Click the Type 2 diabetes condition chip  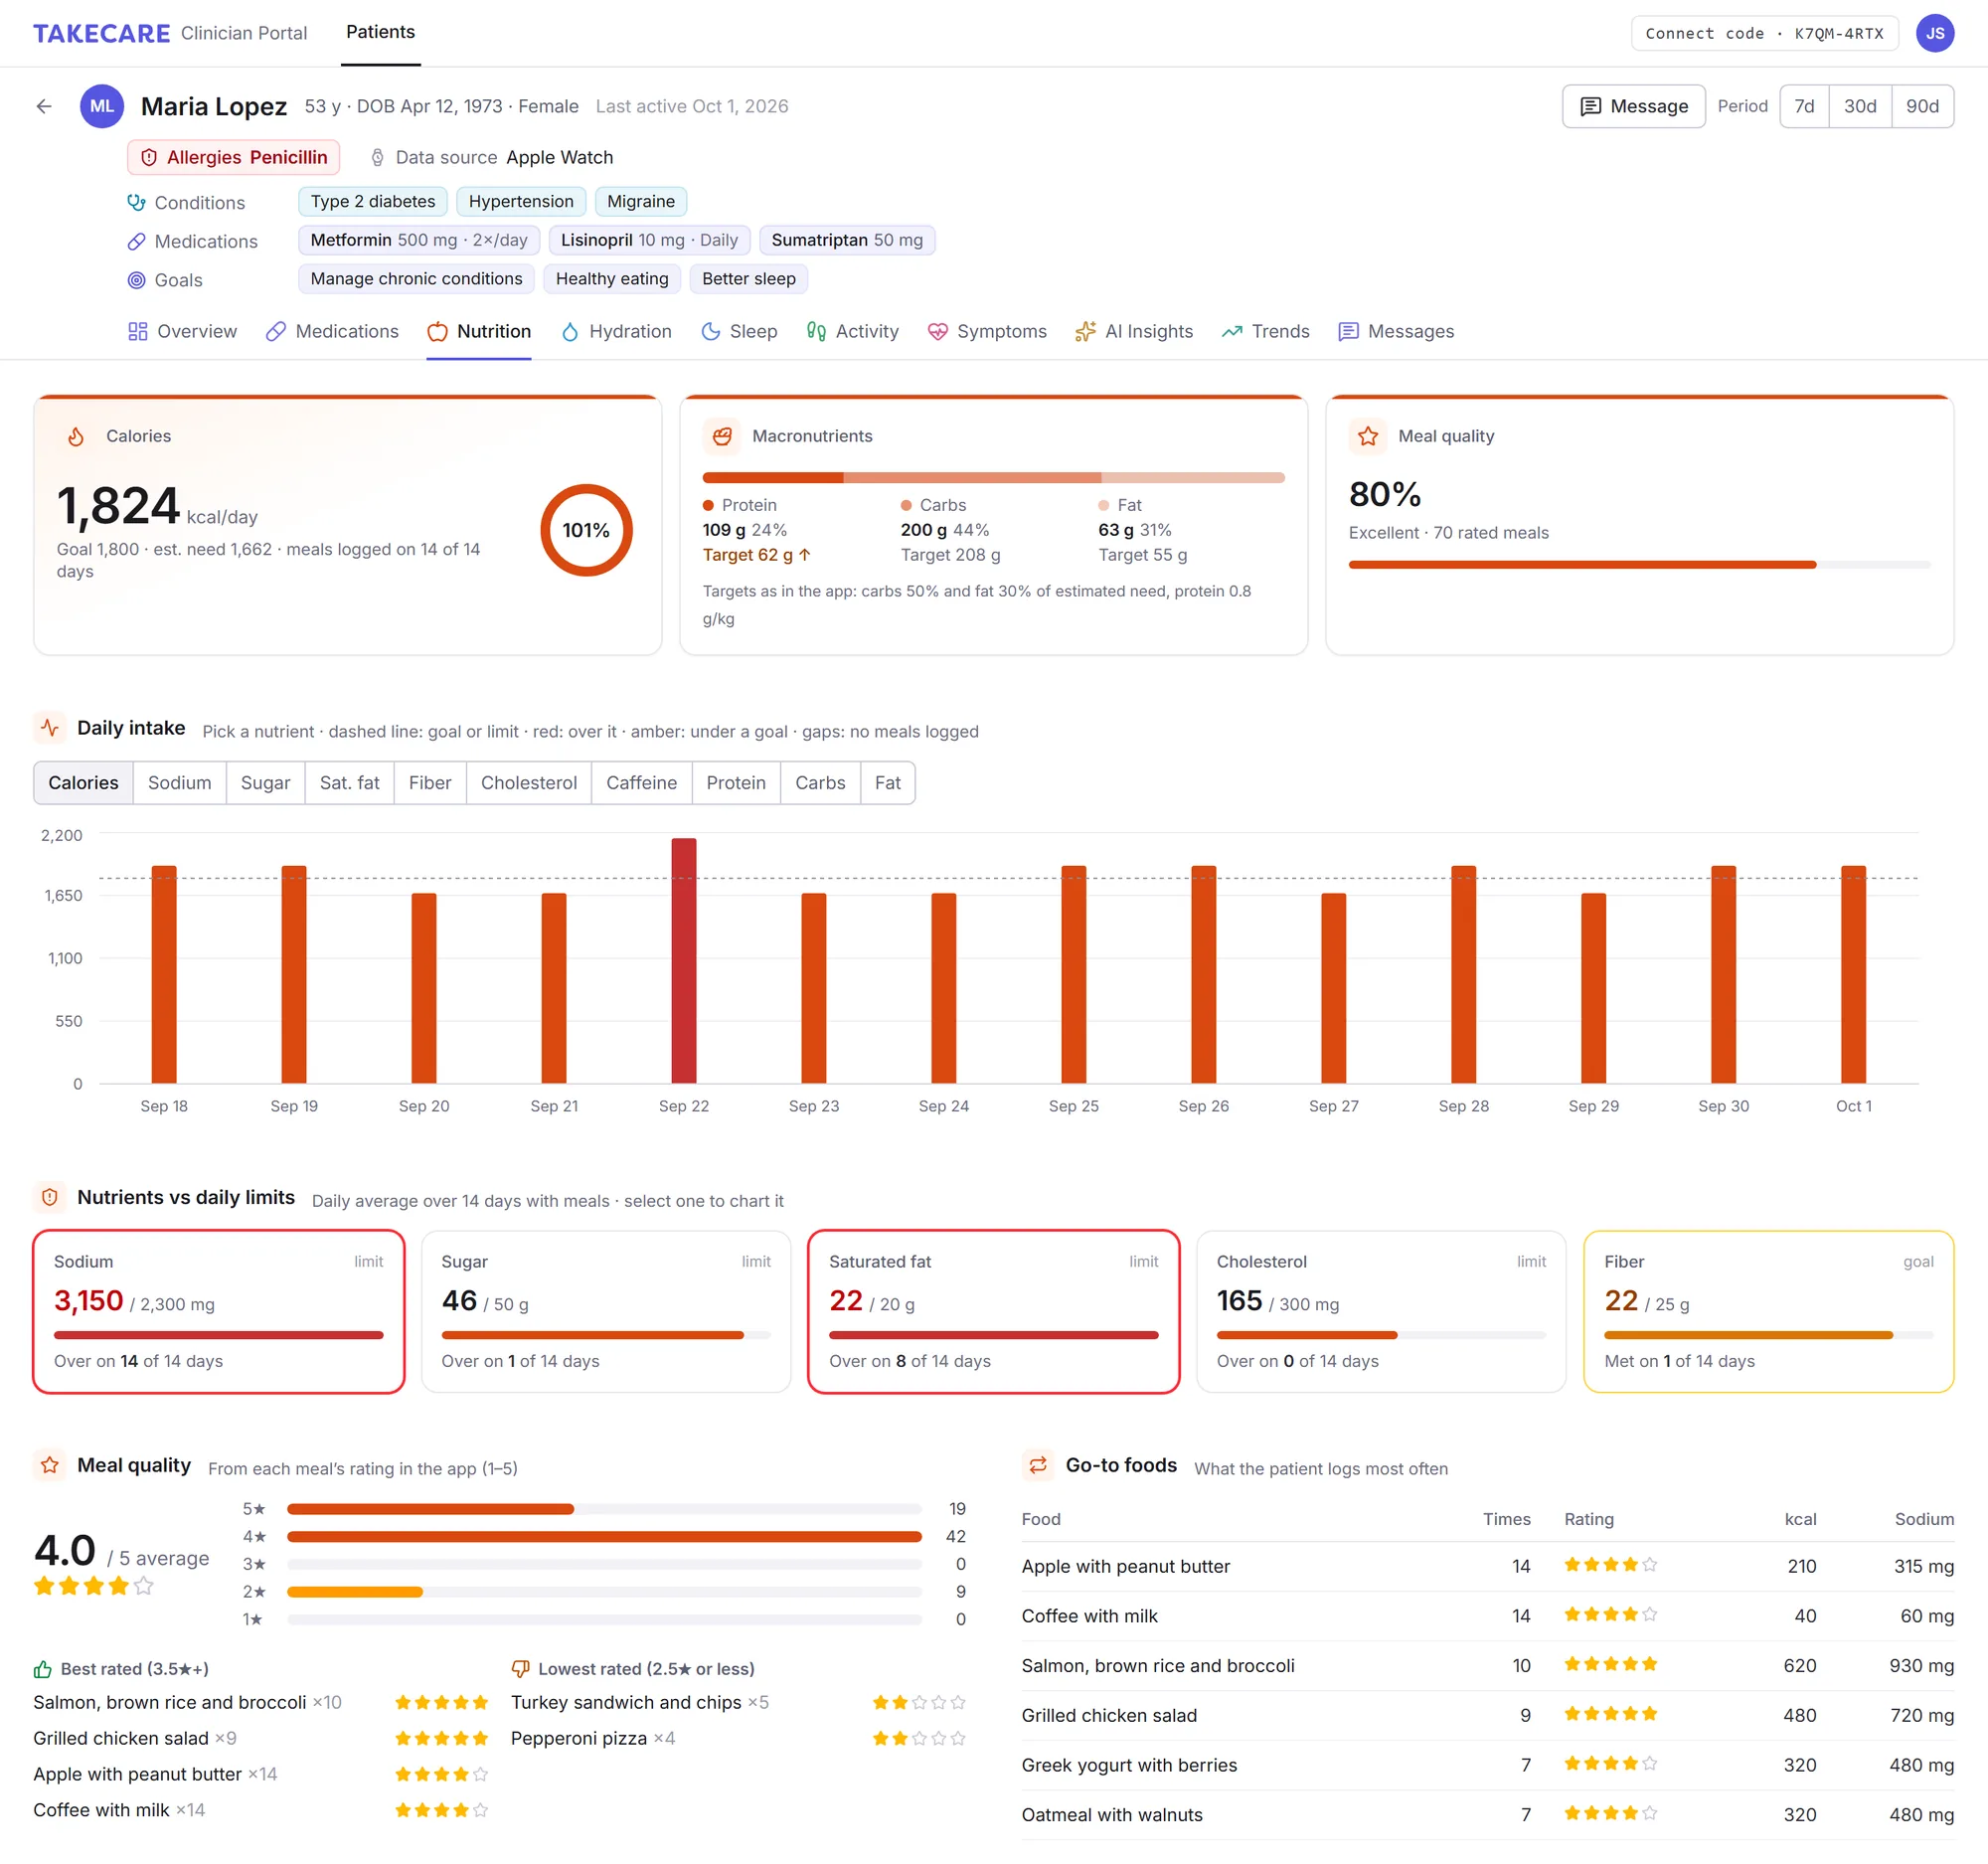pos(373,201)
